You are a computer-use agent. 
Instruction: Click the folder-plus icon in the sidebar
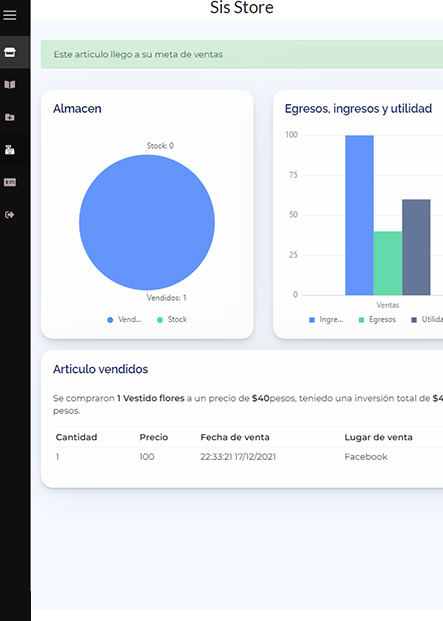[10, 117]
